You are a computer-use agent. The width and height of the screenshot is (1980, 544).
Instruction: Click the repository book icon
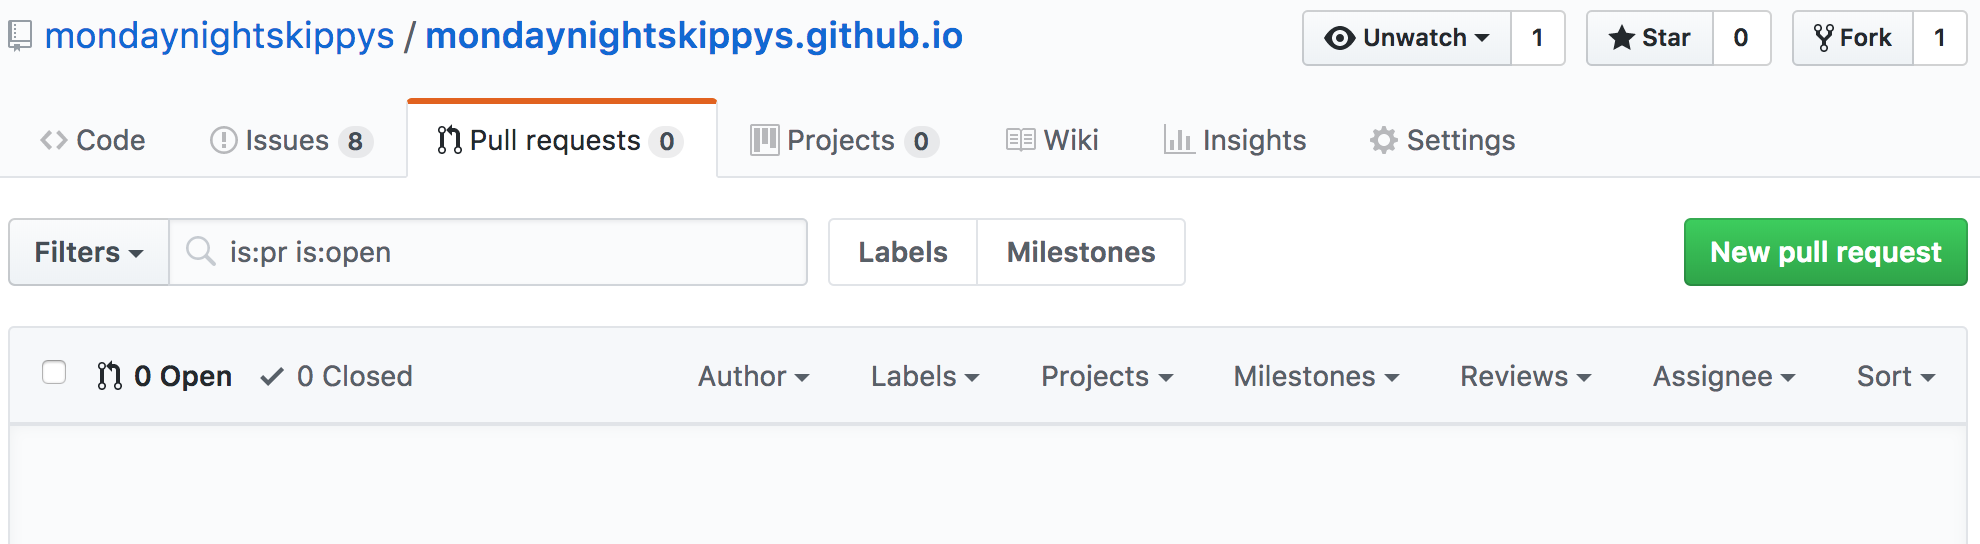tap(20, 37)
